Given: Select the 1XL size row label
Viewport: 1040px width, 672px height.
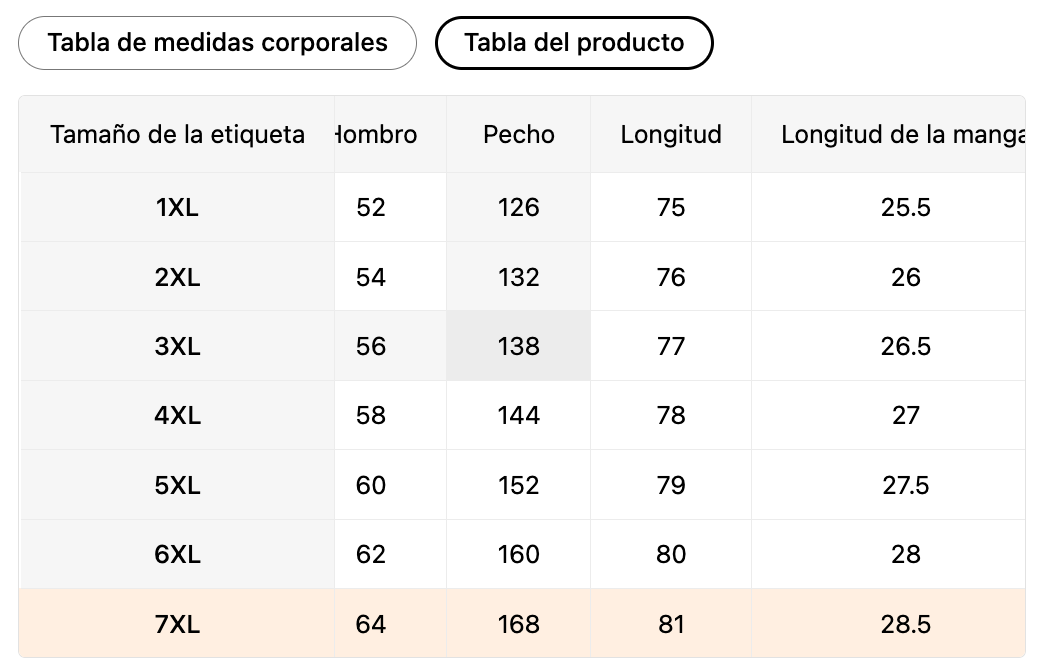Looking at the screenshot, I should click(x=178, y=207).
